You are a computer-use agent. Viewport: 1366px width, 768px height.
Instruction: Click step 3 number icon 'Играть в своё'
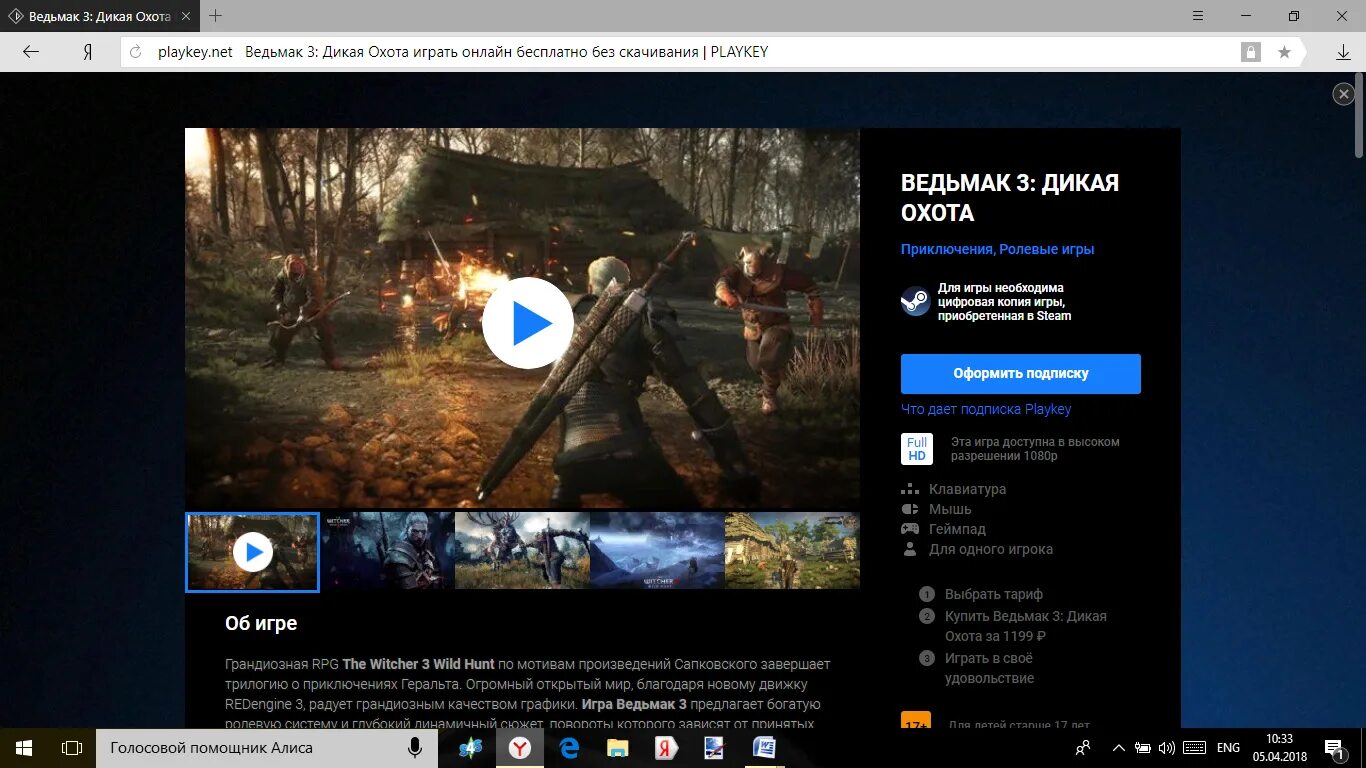tap(927, 658)
